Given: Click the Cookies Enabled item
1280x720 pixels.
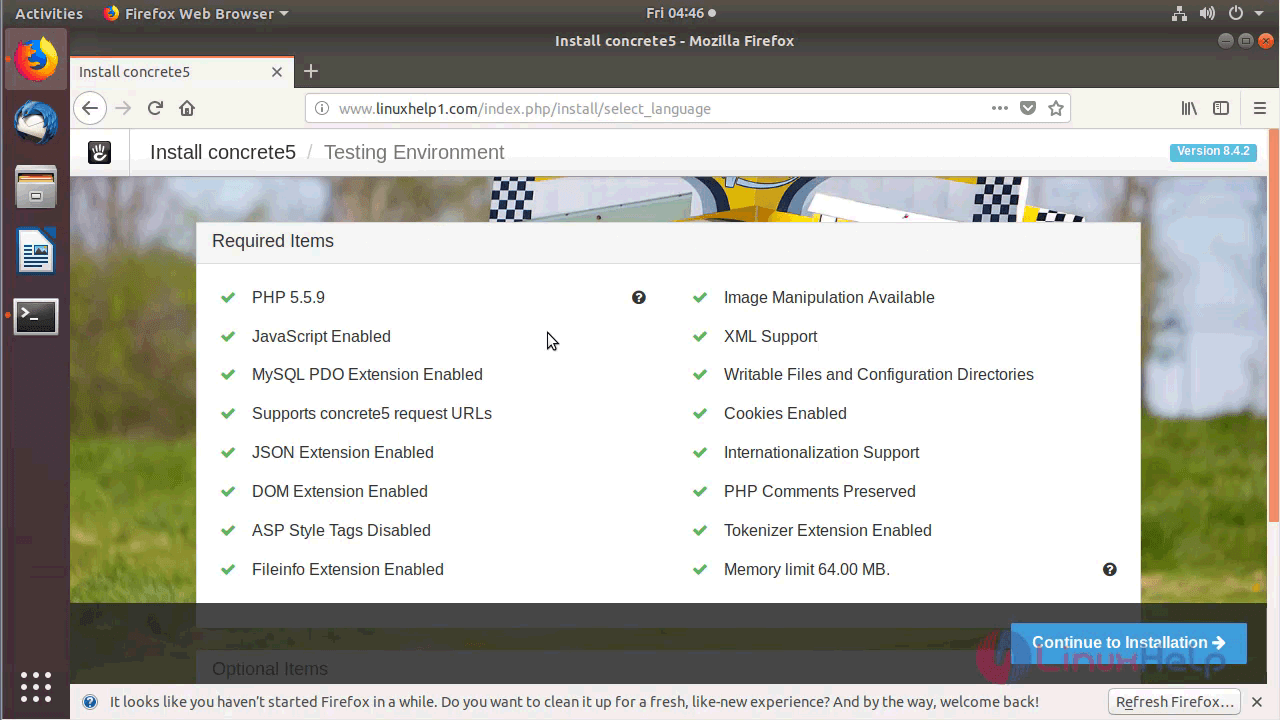Looking at the screenshot, I should [785, 413].
